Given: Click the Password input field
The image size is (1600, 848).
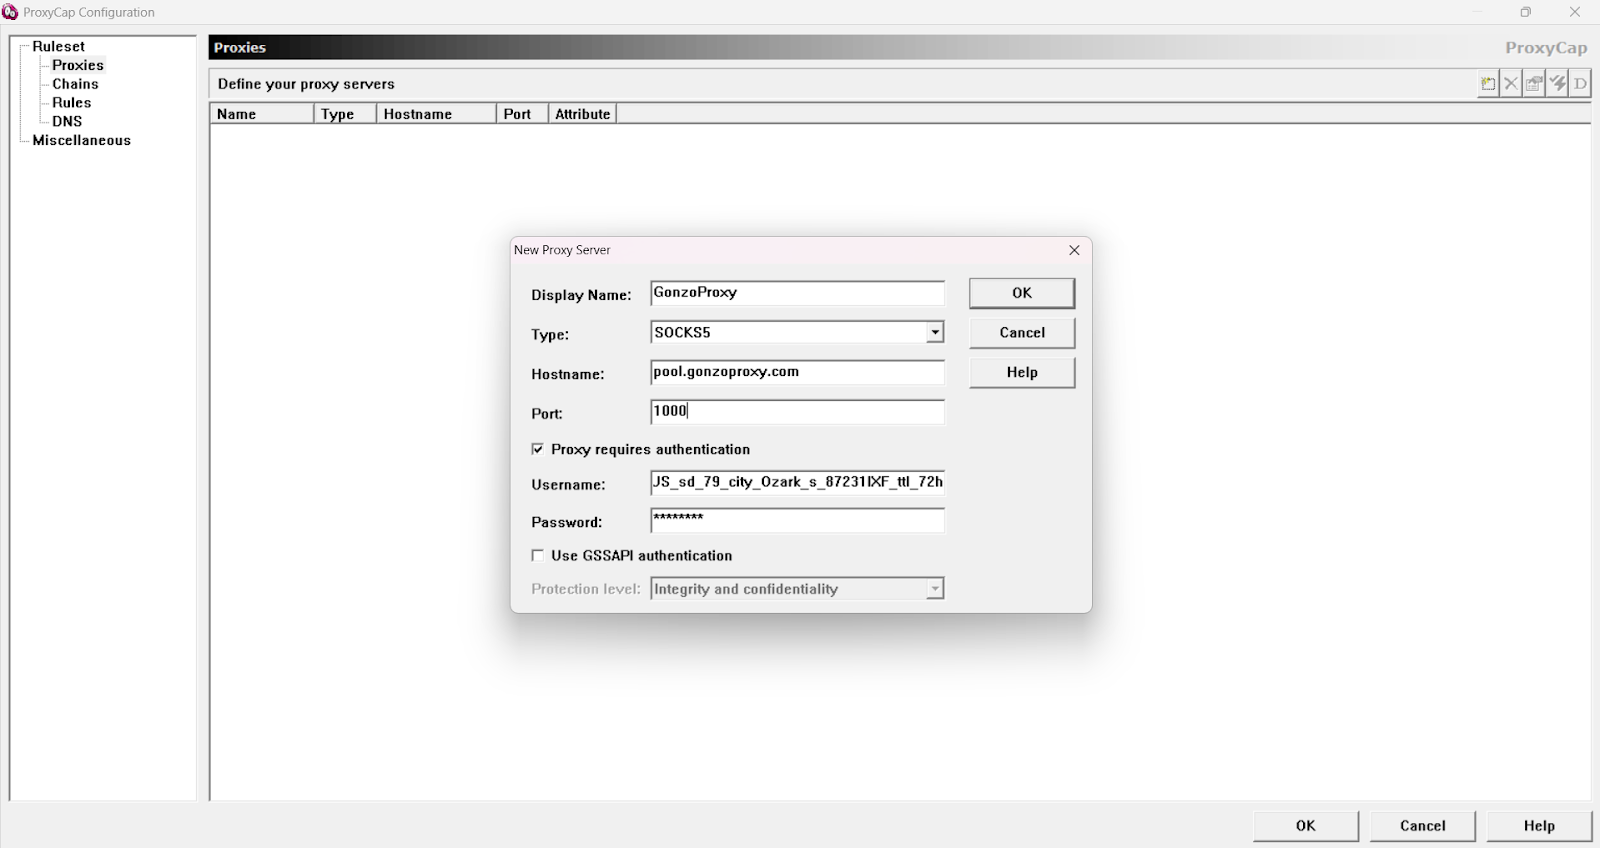Looking at the screenshot, I should coord(797,520).
